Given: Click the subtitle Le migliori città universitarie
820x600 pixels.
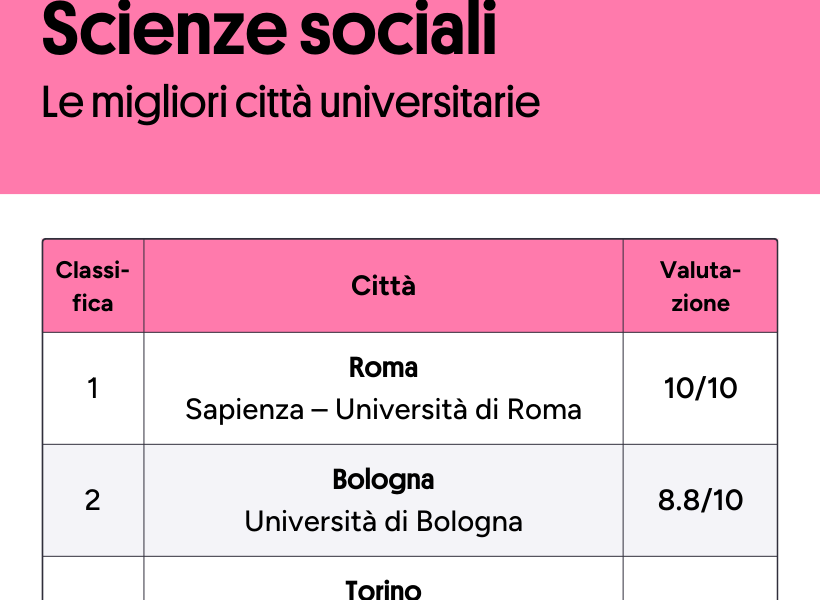Looking at the screenshot, I should (x=291, y=103).
